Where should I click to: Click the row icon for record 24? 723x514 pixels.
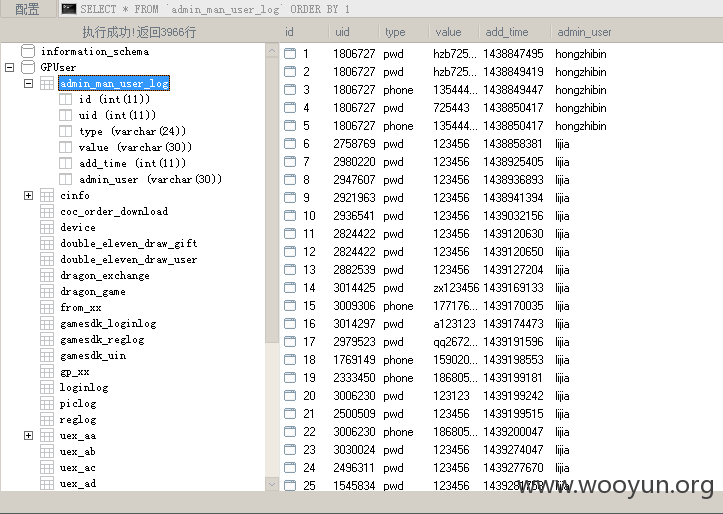pyautogui.click(x=290, y=468)
